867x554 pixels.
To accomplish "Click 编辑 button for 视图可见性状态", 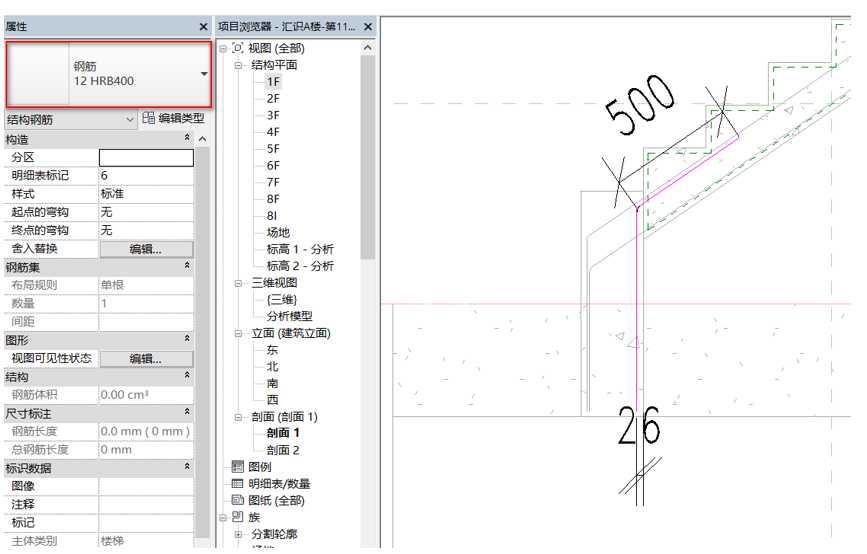I will (x=146, y=359).
